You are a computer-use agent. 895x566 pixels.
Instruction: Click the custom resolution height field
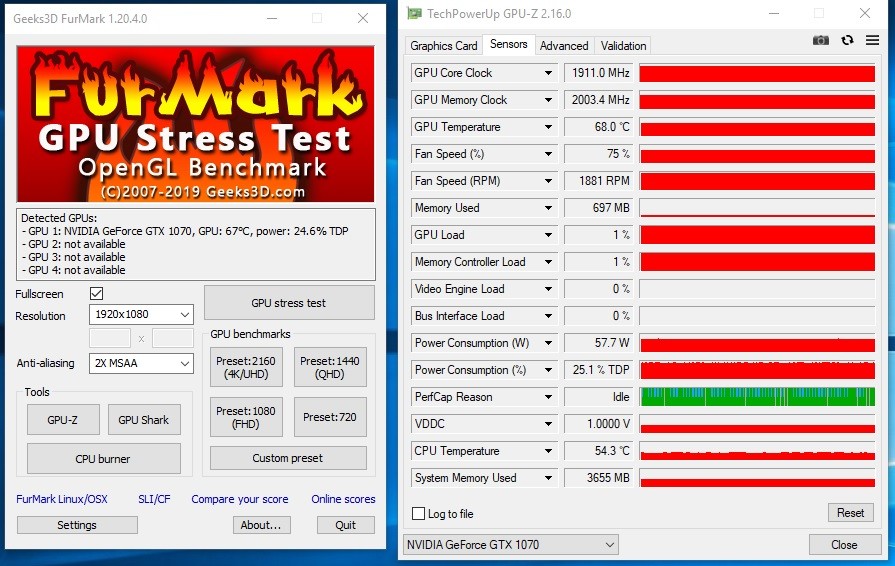[x=172, y=338]
